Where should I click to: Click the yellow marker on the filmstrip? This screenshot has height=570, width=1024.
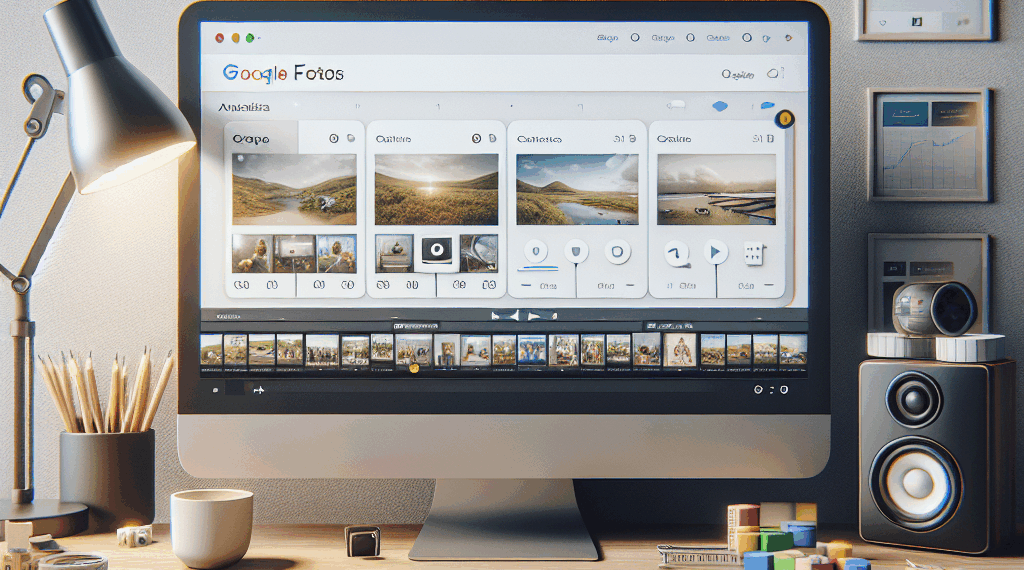click(413, 368)
